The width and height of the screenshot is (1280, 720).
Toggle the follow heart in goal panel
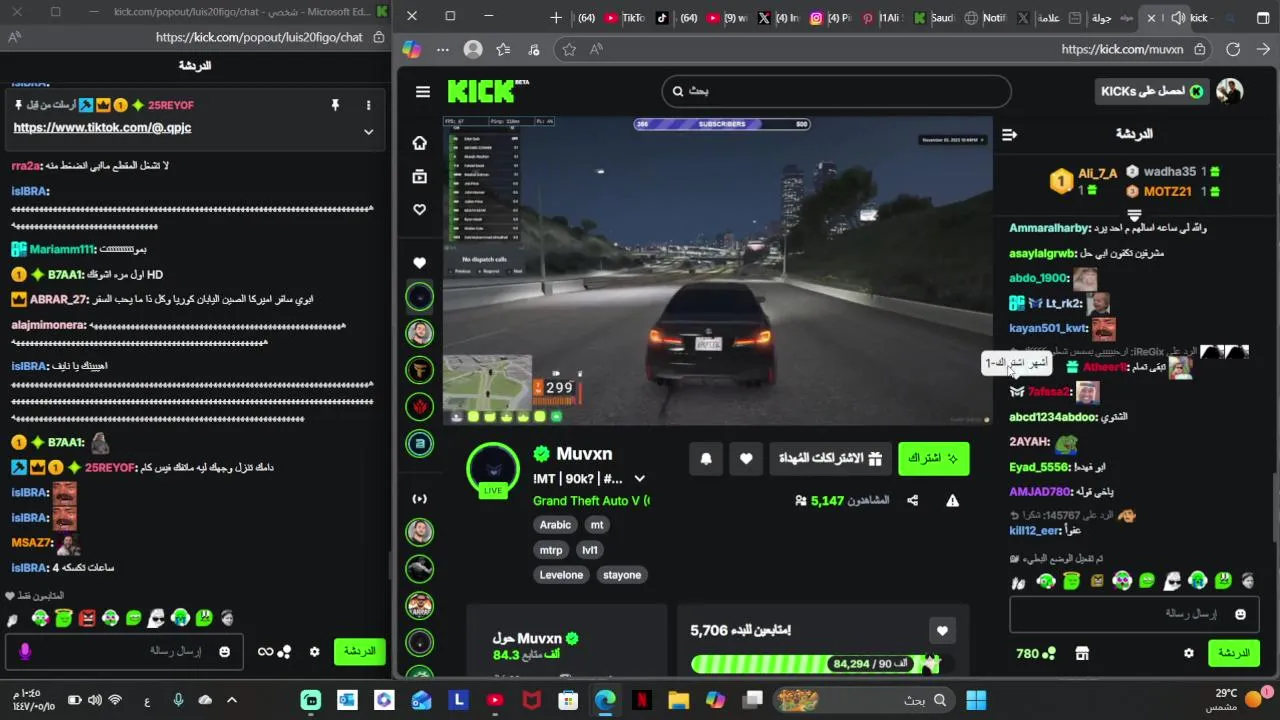coord(942,630)
